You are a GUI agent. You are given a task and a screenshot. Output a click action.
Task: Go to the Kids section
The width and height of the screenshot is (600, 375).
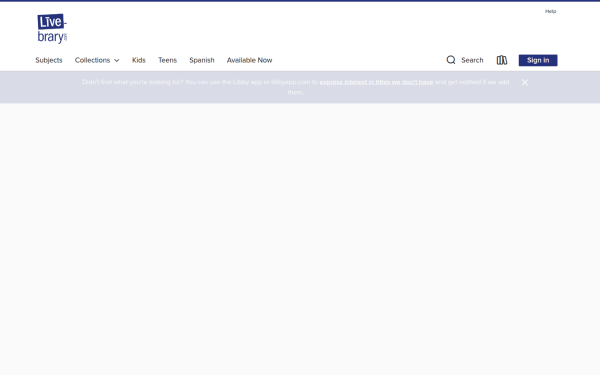point(139,60)
